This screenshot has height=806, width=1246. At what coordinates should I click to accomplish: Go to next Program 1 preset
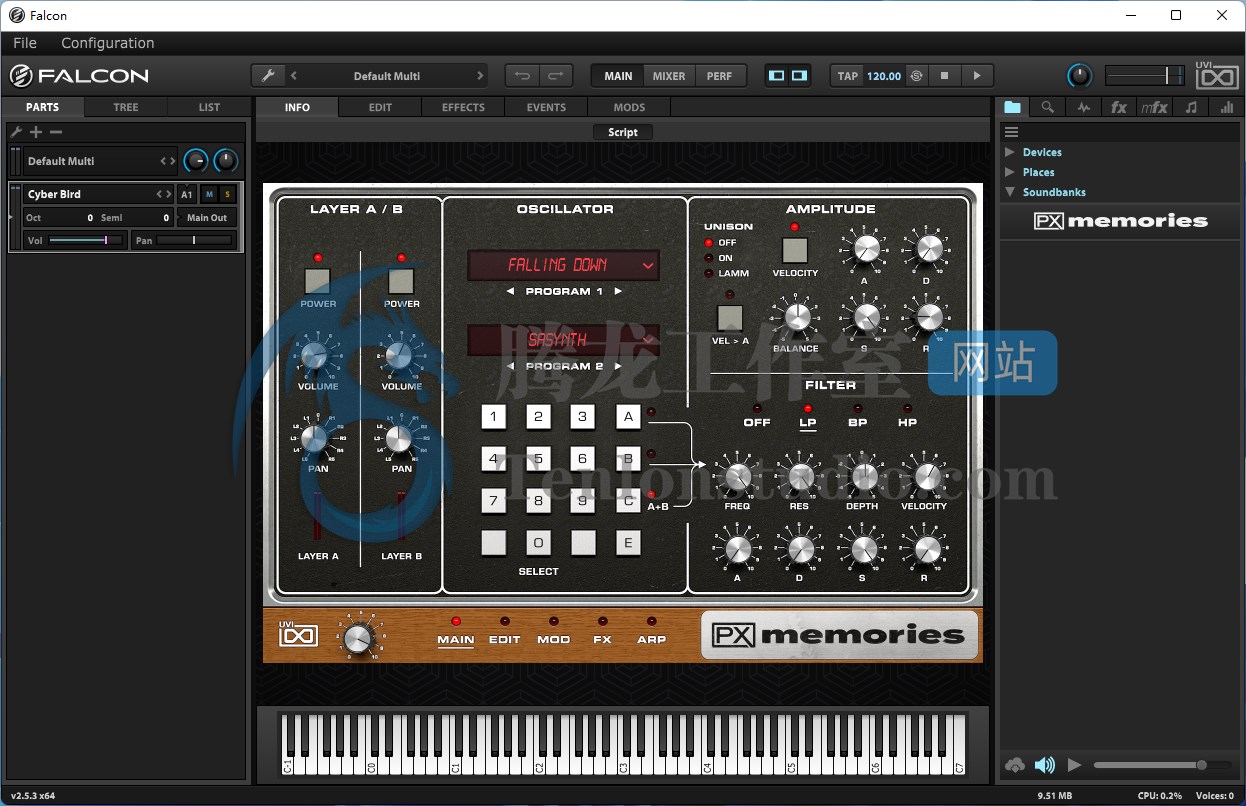618,292
